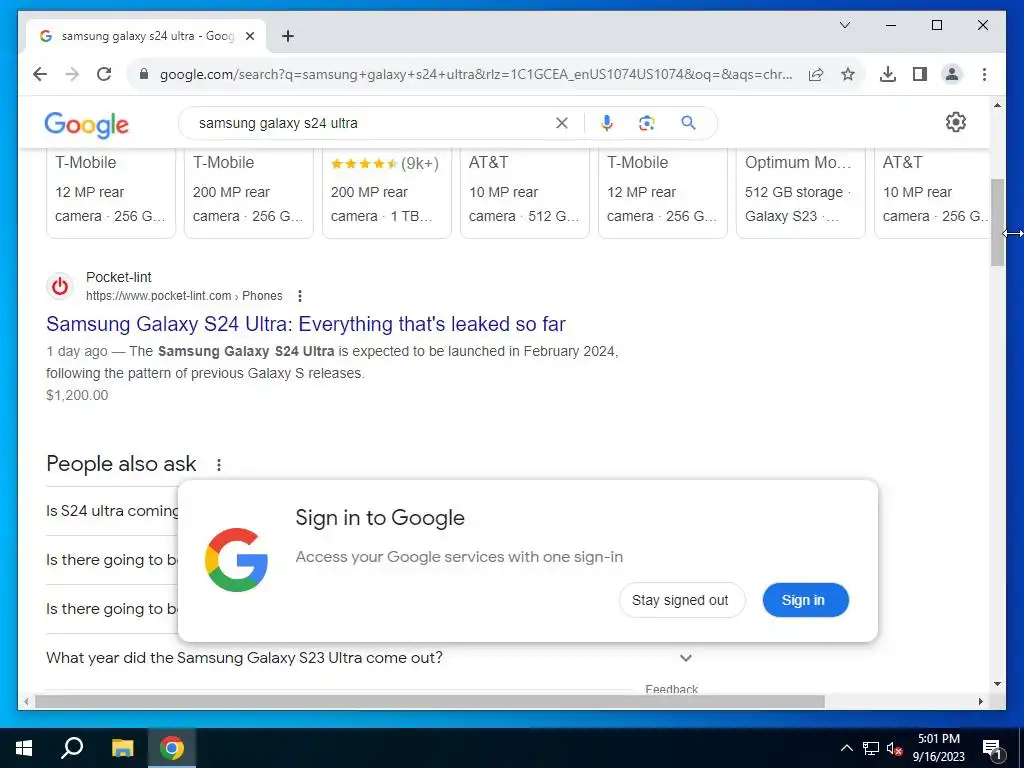Click the Chrome icon in the taskbar
The width and height of the screenshot is (1024, 768).
click(172, 748)
